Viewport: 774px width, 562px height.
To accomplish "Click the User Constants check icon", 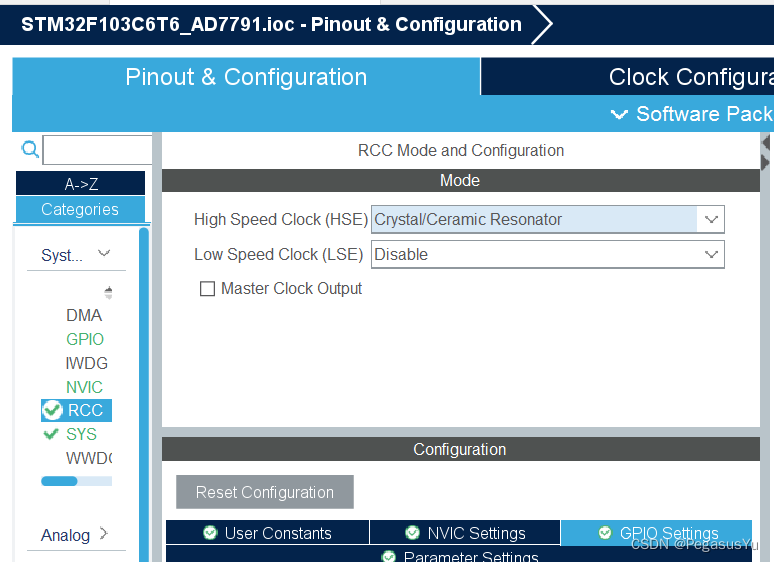I will tap(210, 532).
